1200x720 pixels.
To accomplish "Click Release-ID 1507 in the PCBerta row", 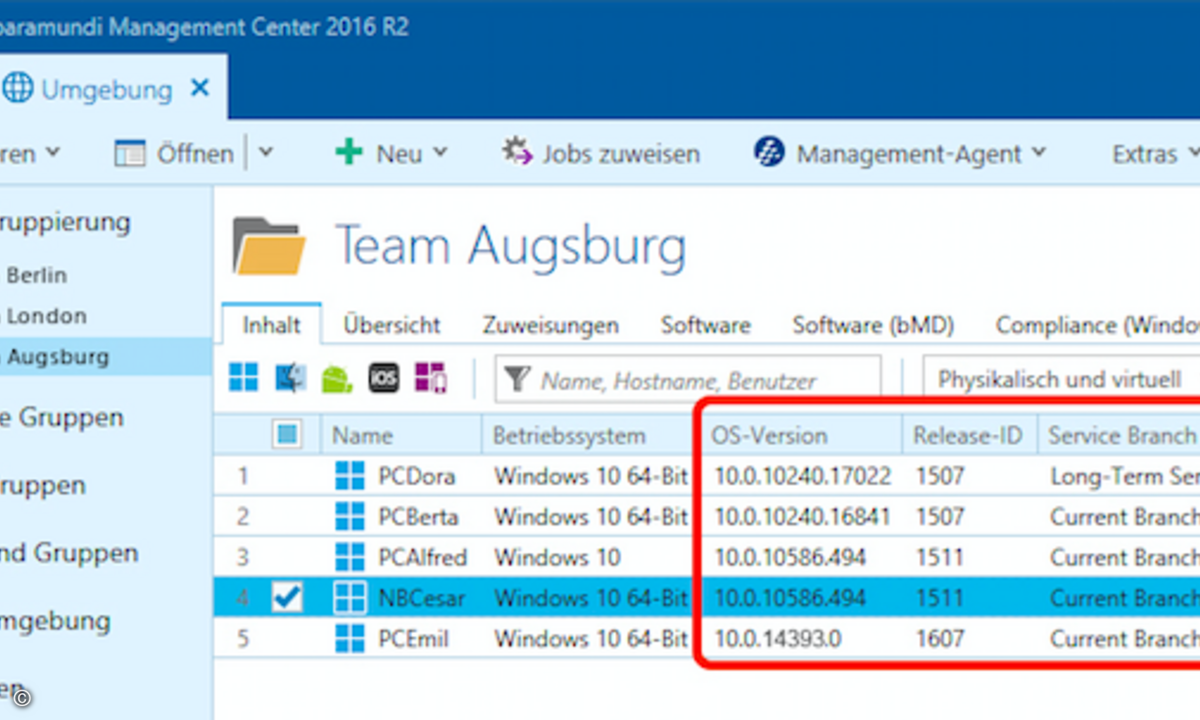I will tap(940, 517).
